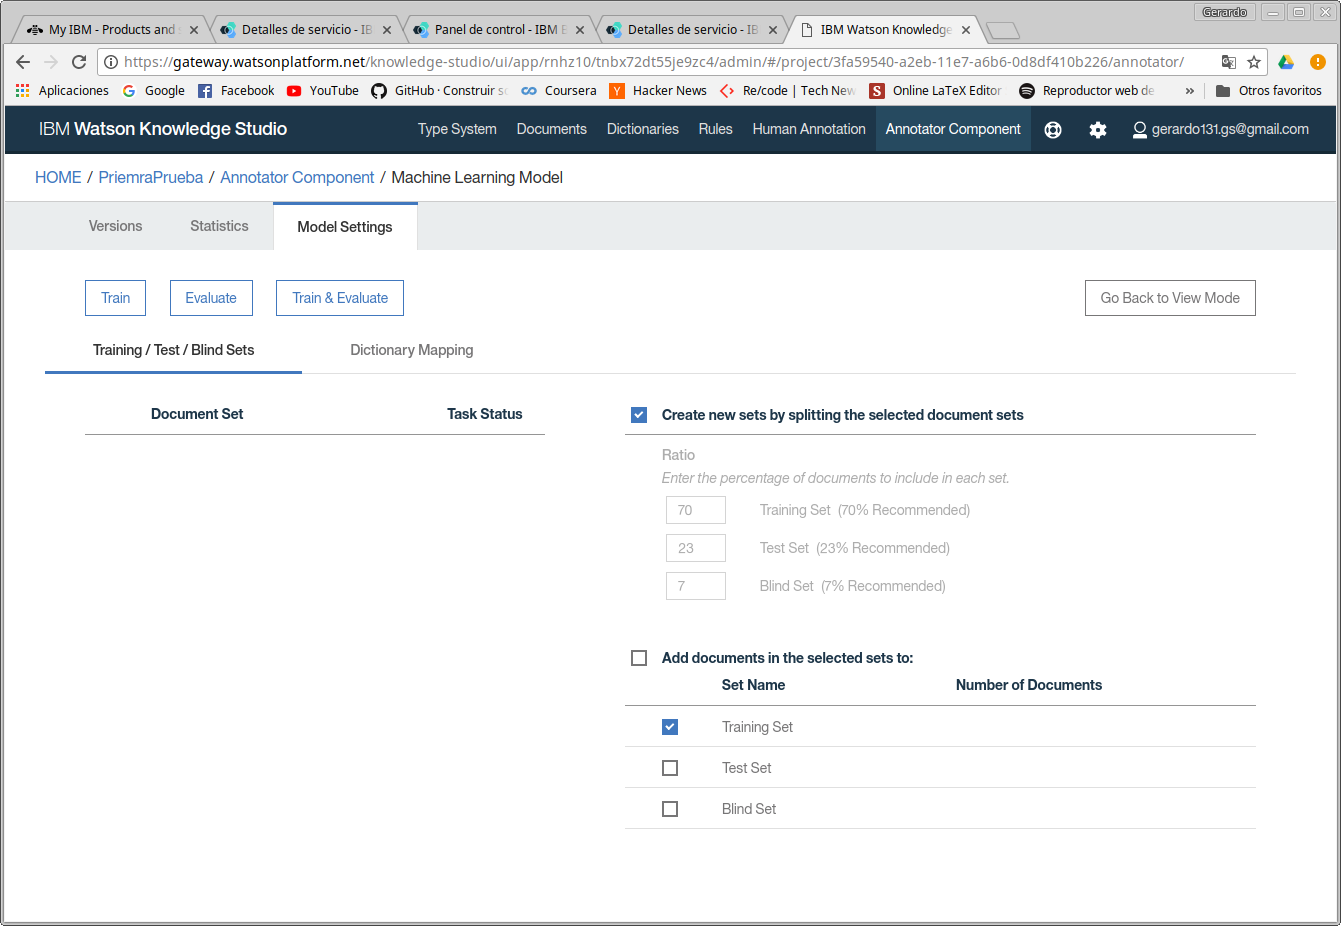Viewport: 1341px width, 926px height.
Task: Focus the Training Set ratio field
Action: (696, 510)
